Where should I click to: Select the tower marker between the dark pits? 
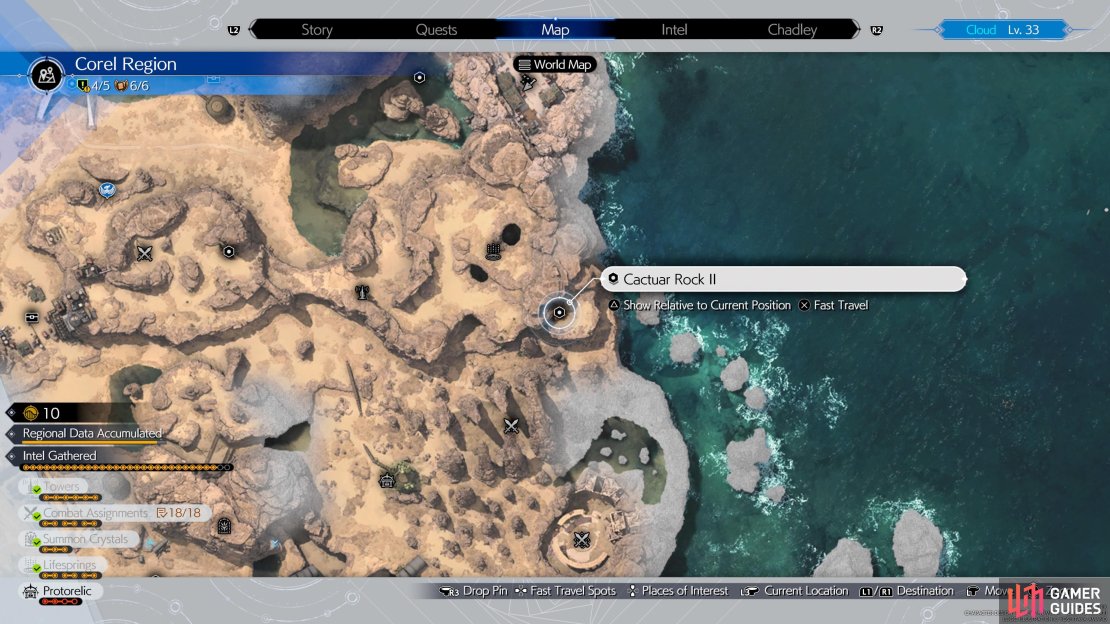pos(493,250)
